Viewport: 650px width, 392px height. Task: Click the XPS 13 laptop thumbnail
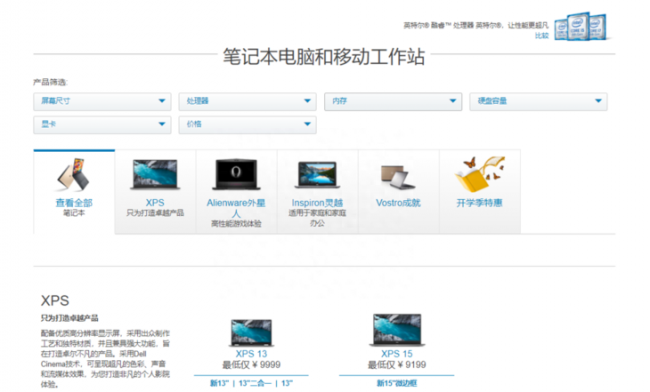(251, 332)
